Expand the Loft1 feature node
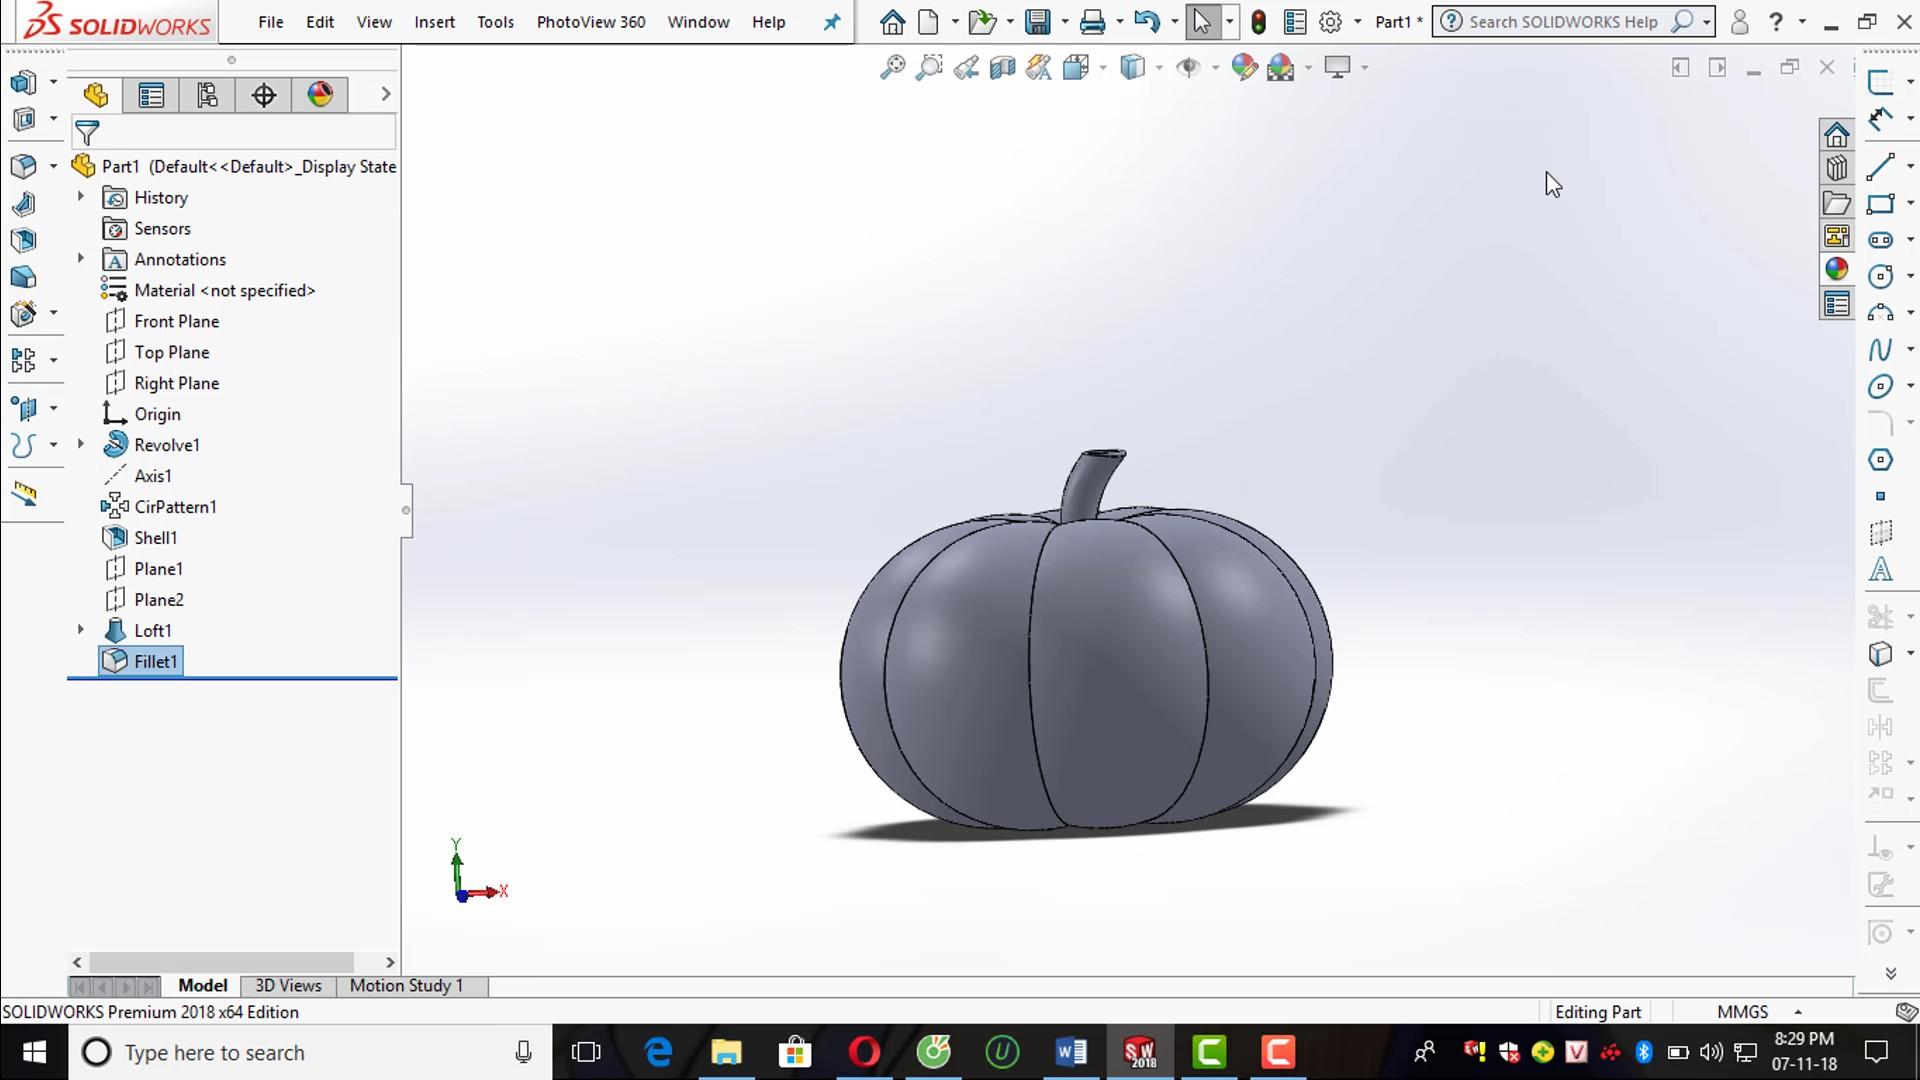 pos(81,630)
